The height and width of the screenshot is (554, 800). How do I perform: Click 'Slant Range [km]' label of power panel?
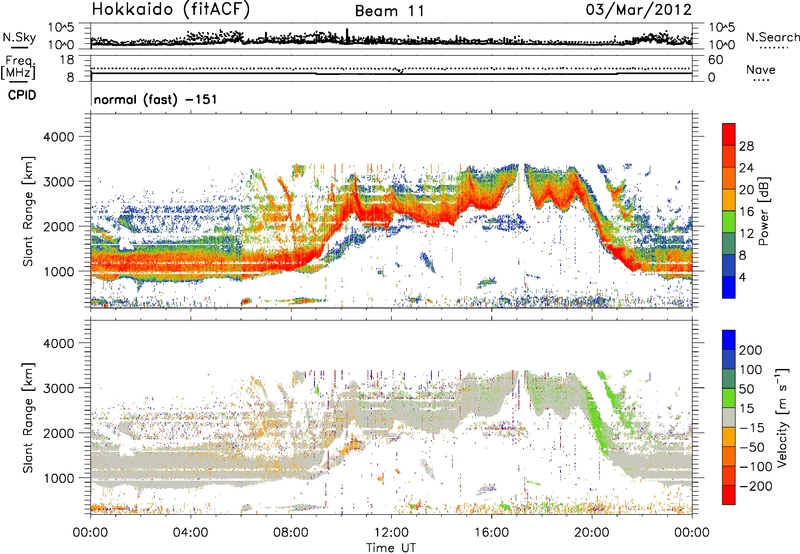click(28, 211)
